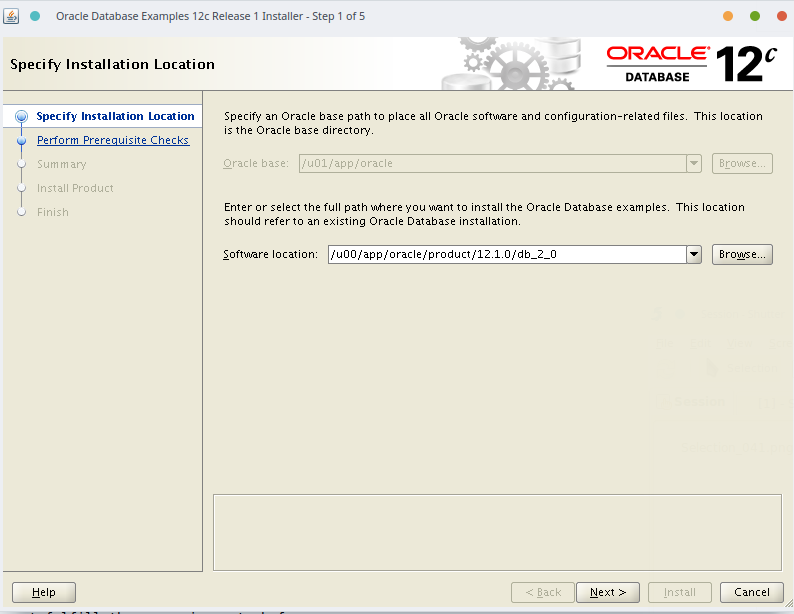Click the step circle beside Specify Installation Location

pos(21,117)
